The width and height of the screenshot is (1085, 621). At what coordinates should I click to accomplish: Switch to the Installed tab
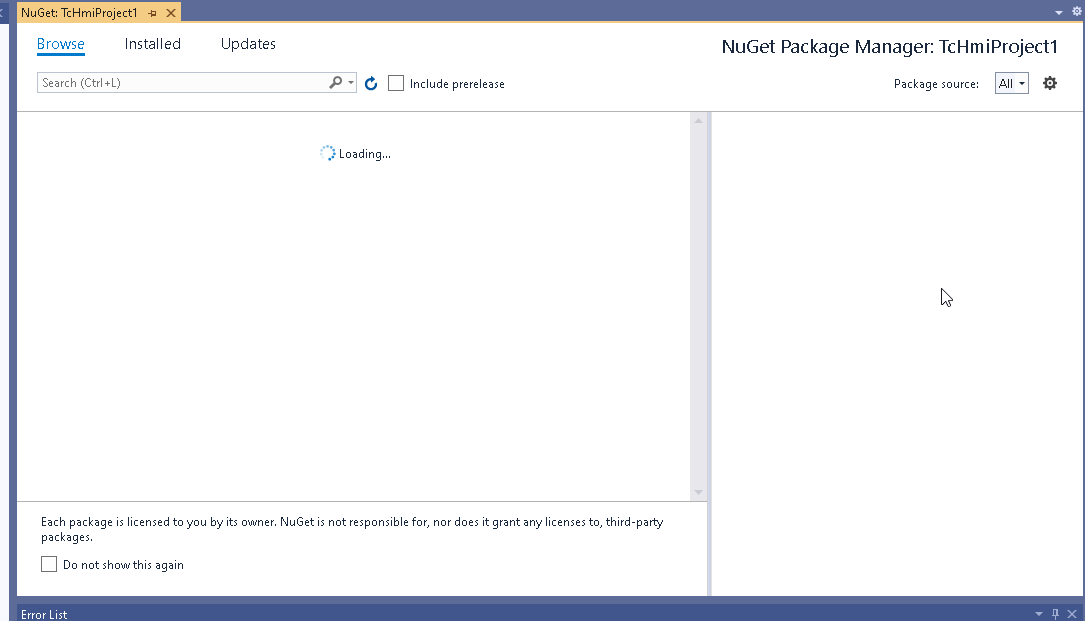coord(152,44)
